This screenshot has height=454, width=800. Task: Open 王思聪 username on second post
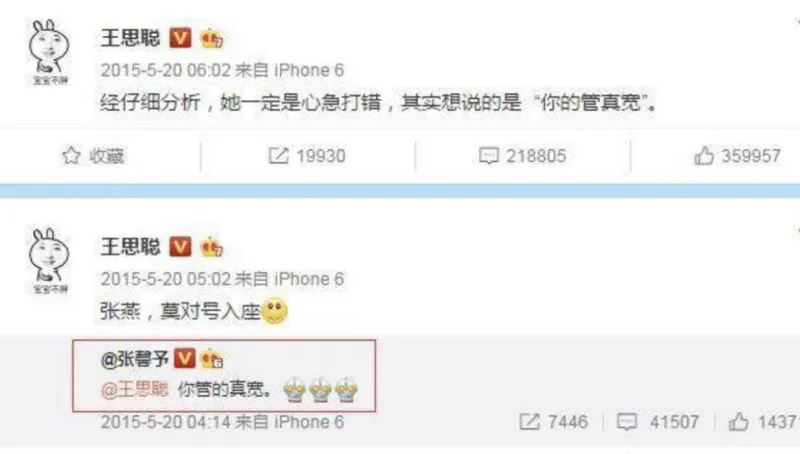[x=131, y=247]
